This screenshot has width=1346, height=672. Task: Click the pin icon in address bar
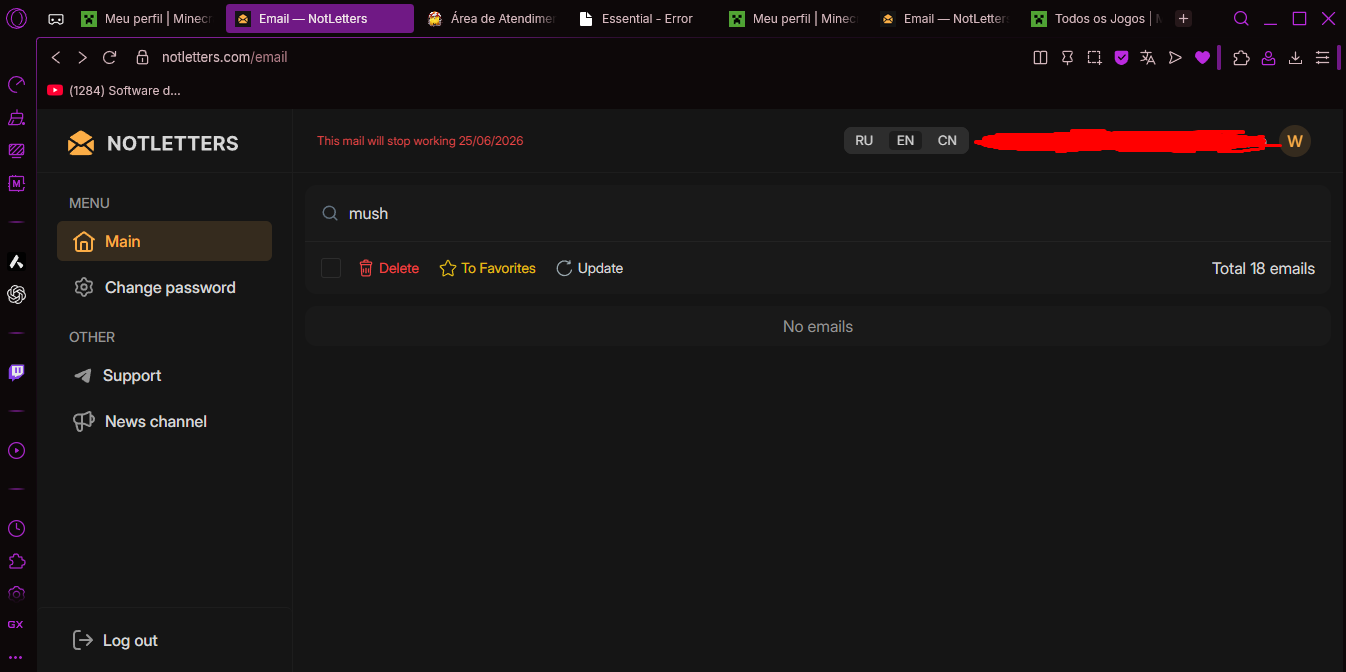click(1067, 58)
